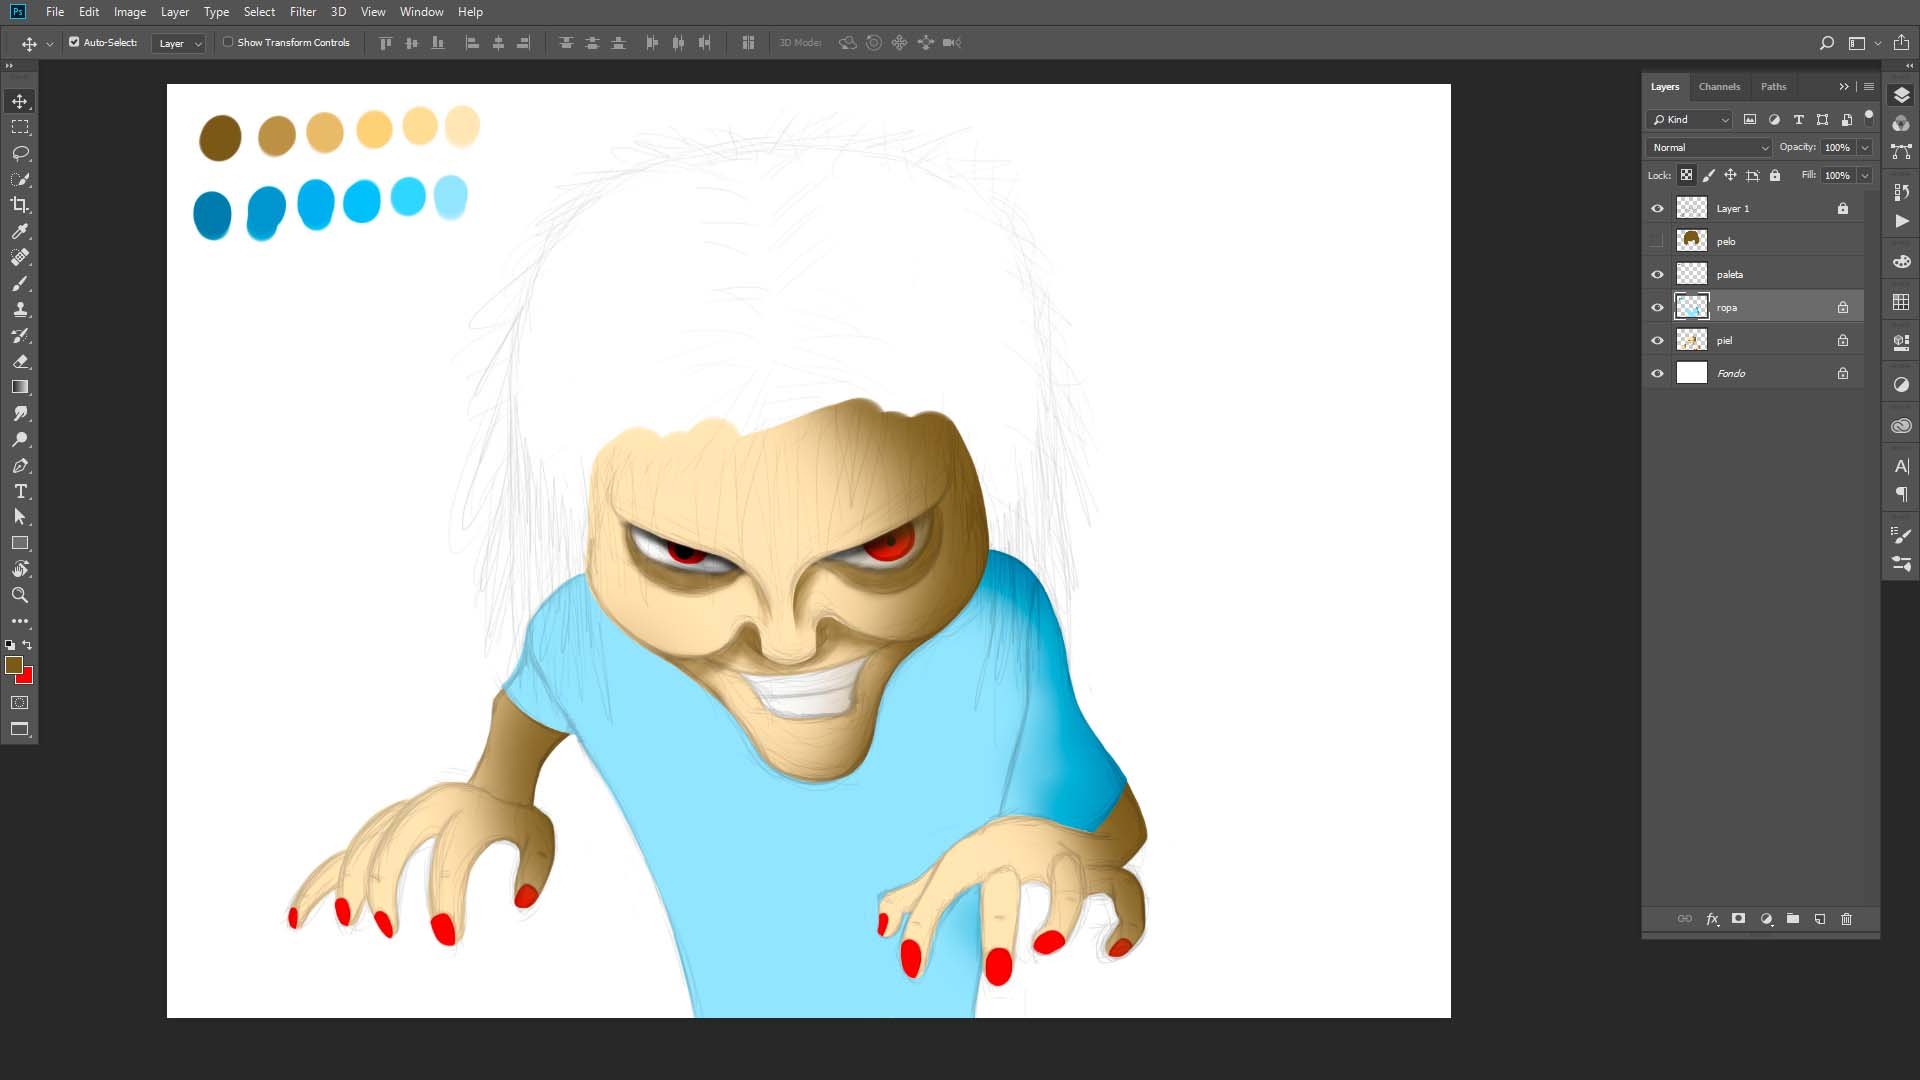The width and height of the screenshot is (1920, 1080).
Task: Select the Rectangle shape tool
Action: coord(20,543)
